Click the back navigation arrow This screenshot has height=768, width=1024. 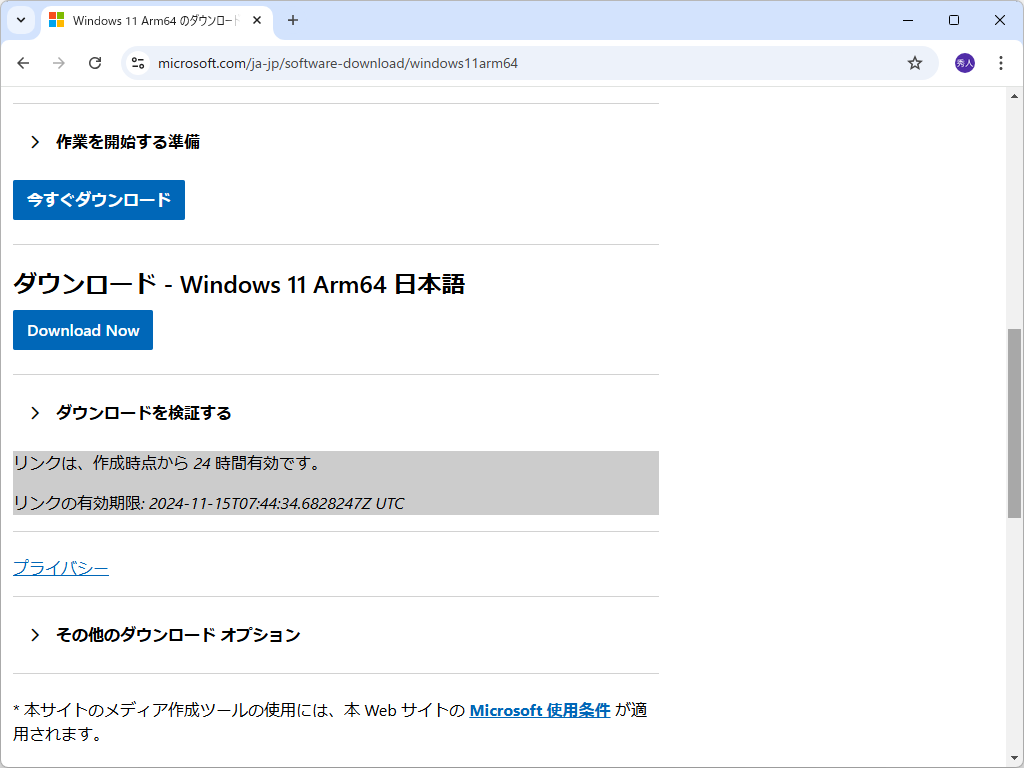click(23, 62)
